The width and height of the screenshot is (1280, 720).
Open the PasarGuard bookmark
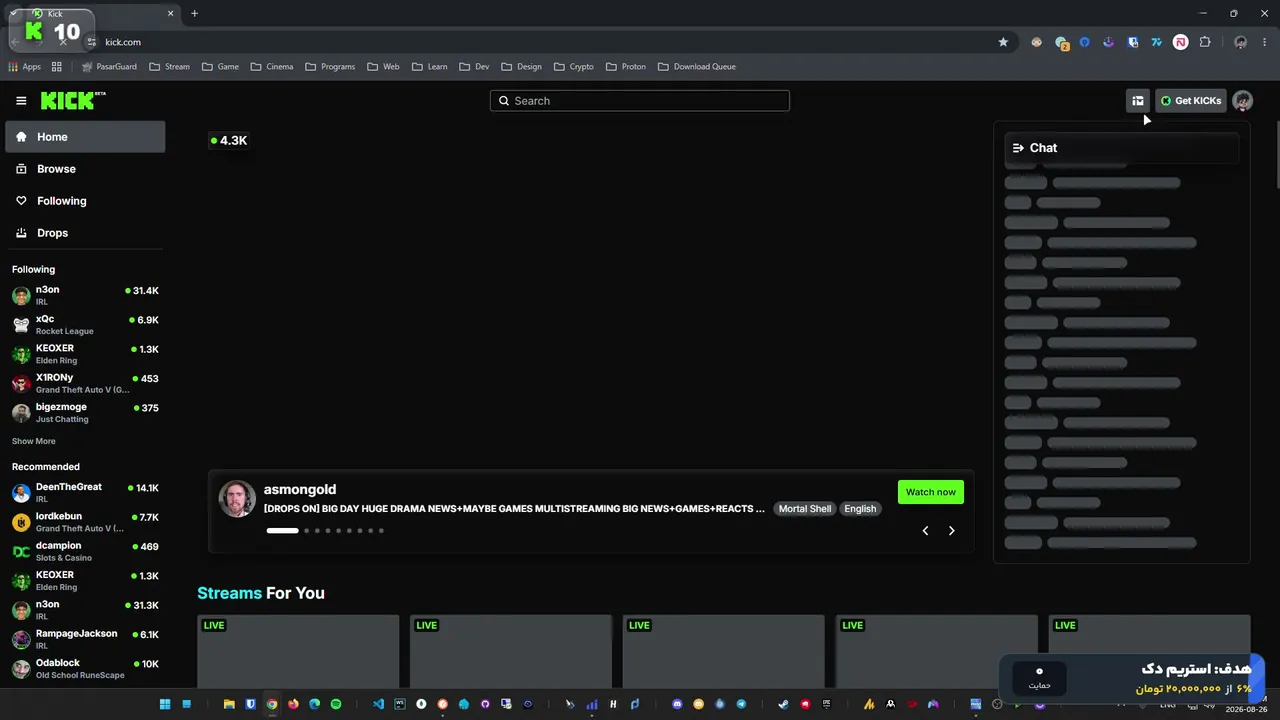pos(109,67)
